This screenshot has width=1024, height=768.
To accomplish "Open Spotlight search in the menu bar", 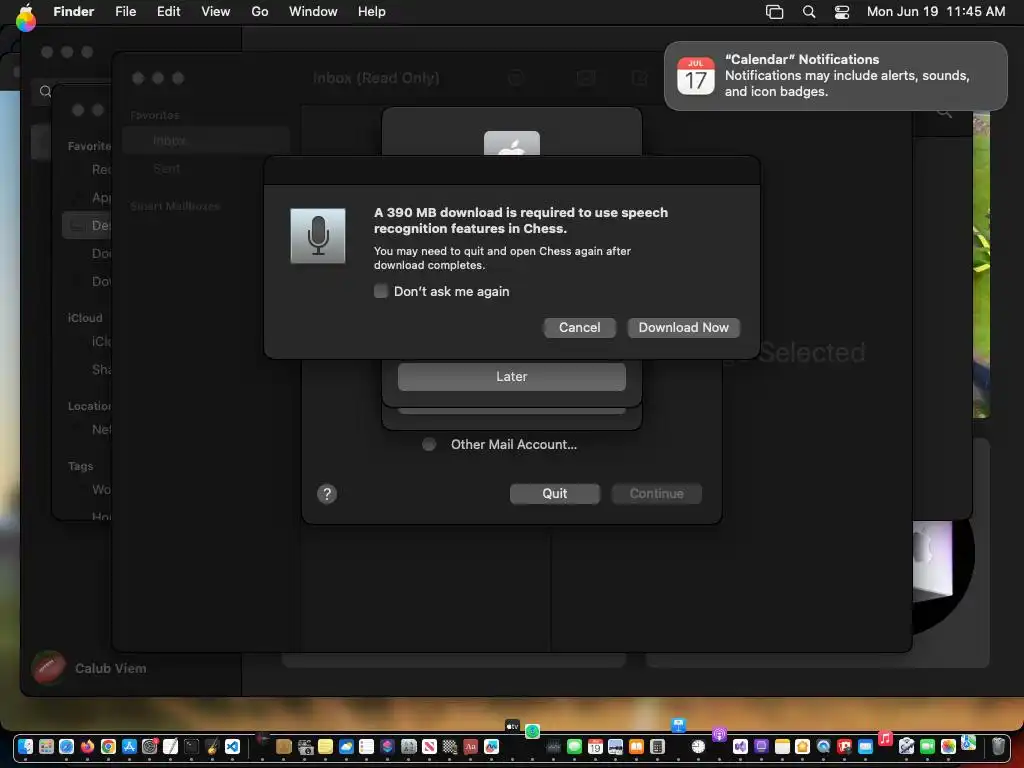I will [808, 12].
